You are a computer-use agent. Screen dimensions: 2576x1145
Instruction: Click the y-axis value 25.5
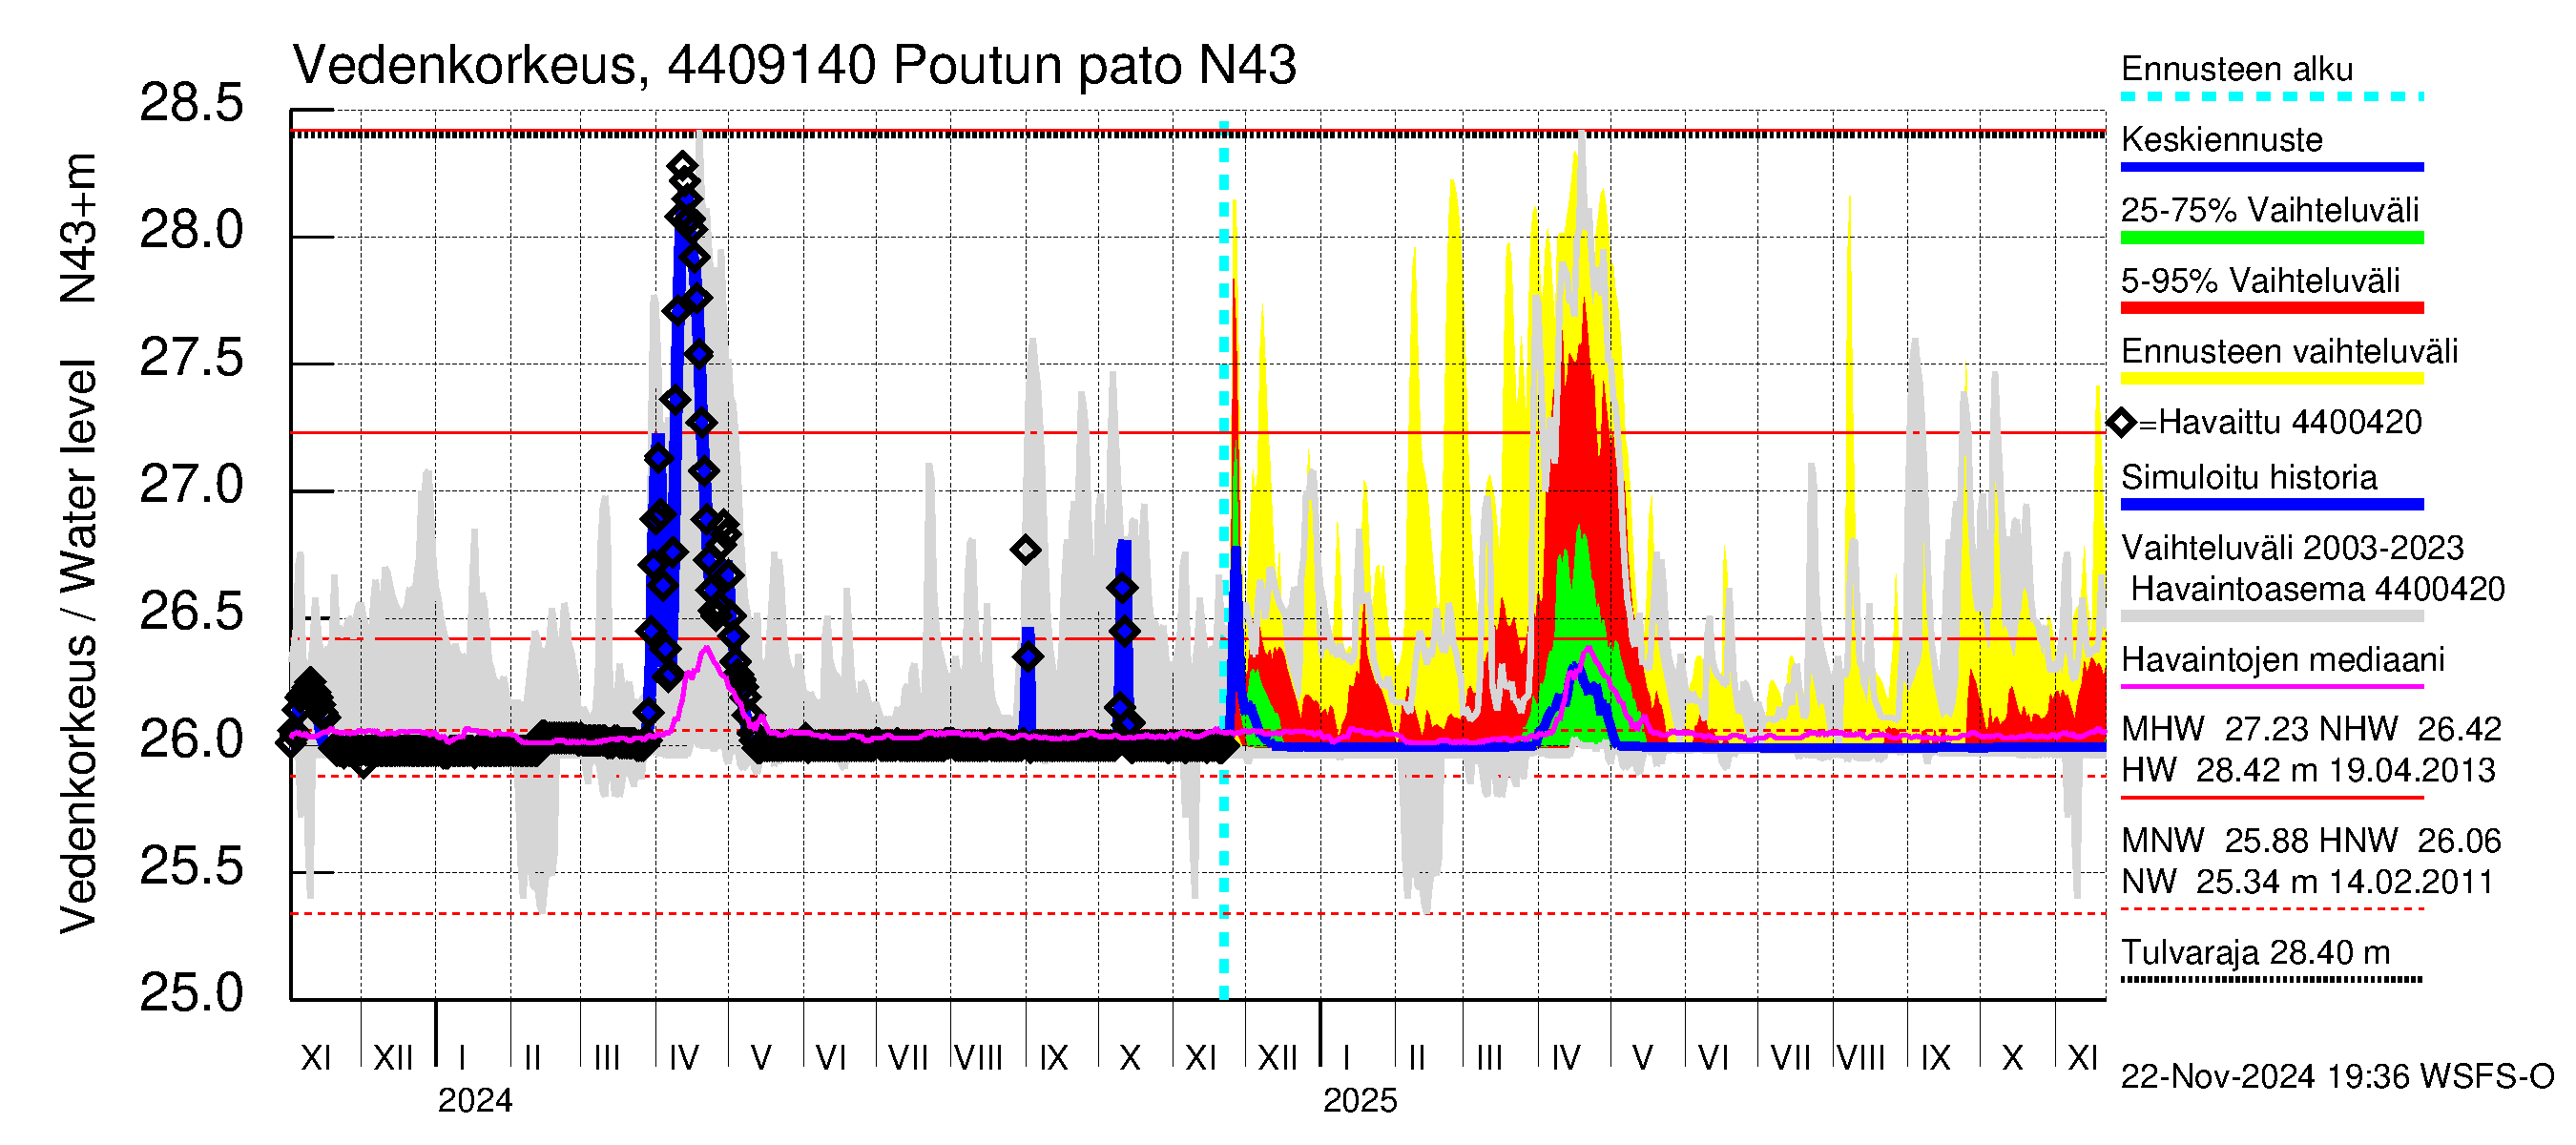coord(191,866)
